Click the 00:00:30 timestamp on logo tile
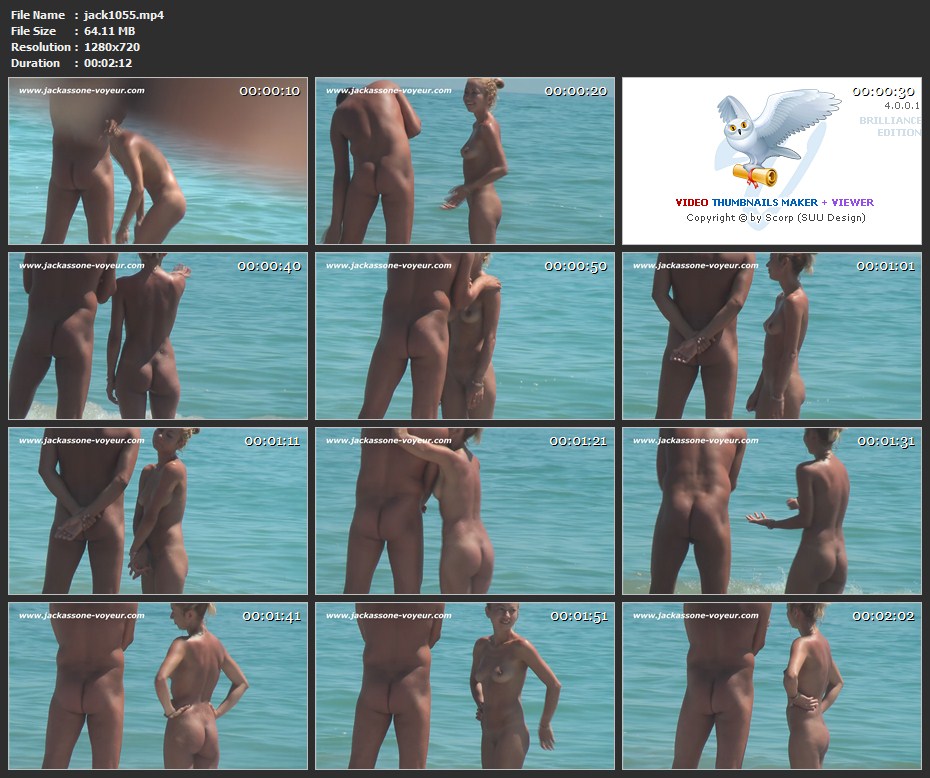 click(x=883, y=91)
